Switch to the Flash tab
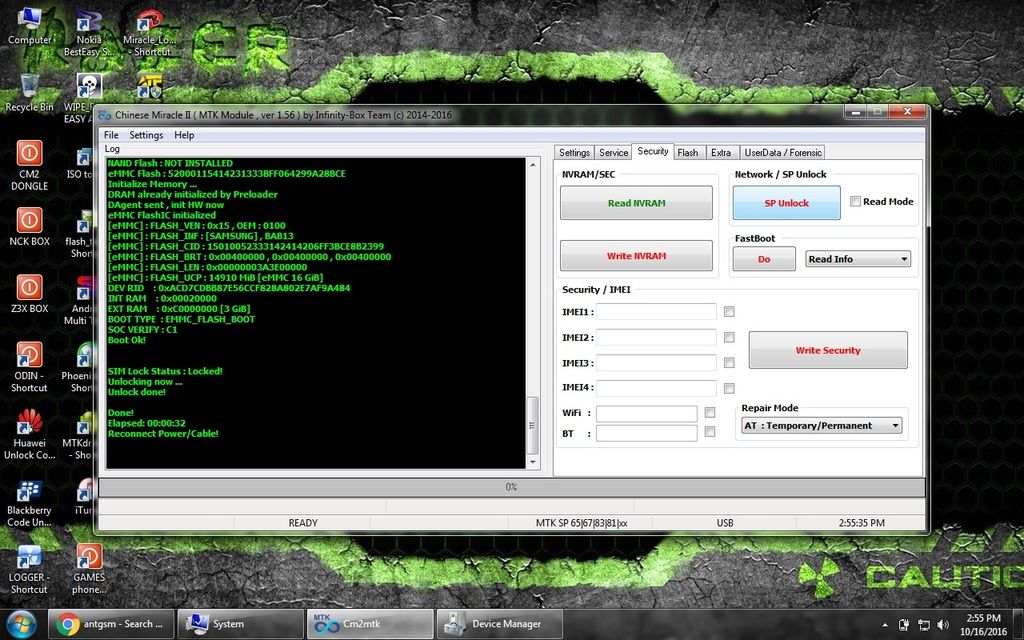This screenshot has width=1024, height=640. [687, 153]
